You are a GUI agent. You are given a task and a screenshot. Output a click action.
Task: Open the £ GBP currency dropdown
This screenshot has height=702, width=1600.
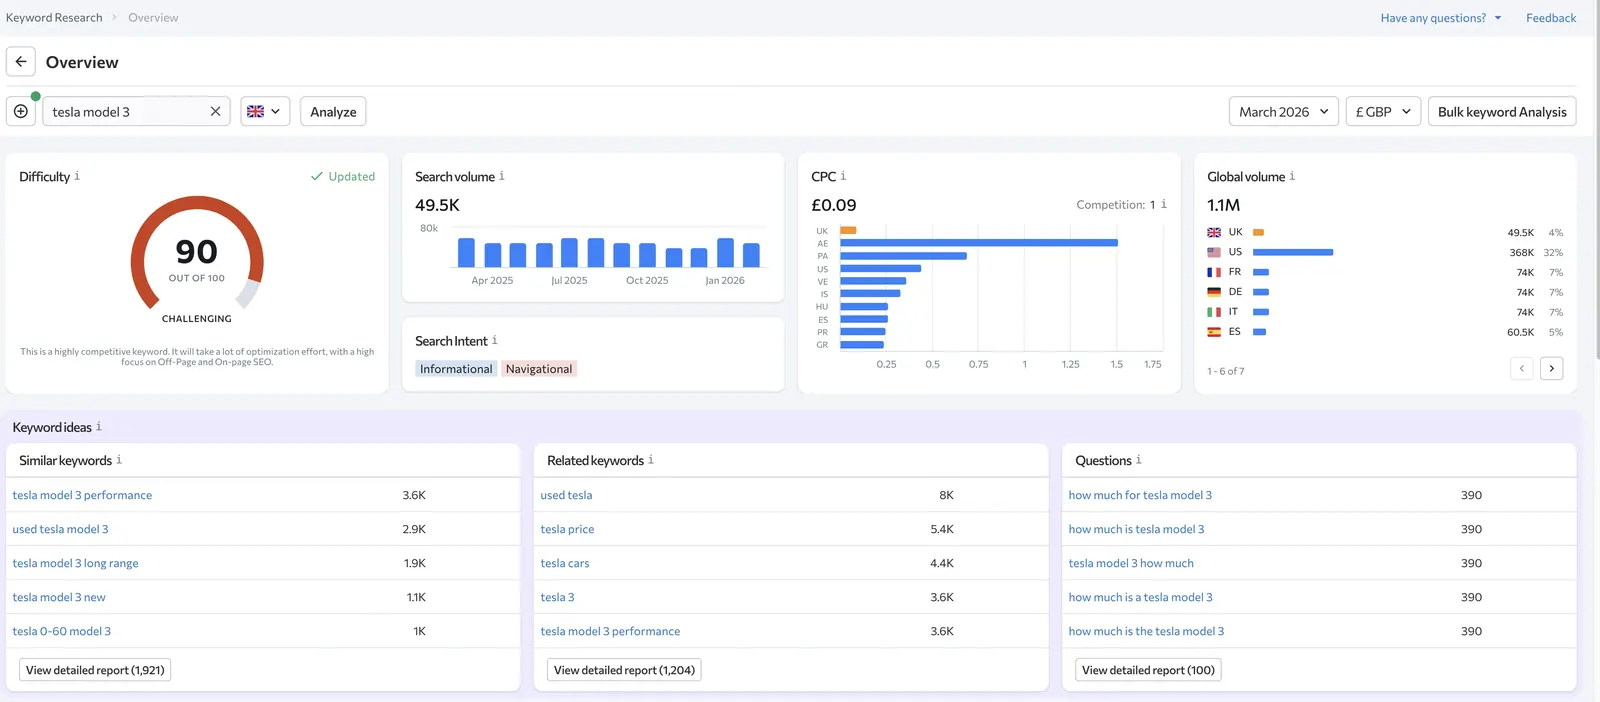[x=1383, y=111]
